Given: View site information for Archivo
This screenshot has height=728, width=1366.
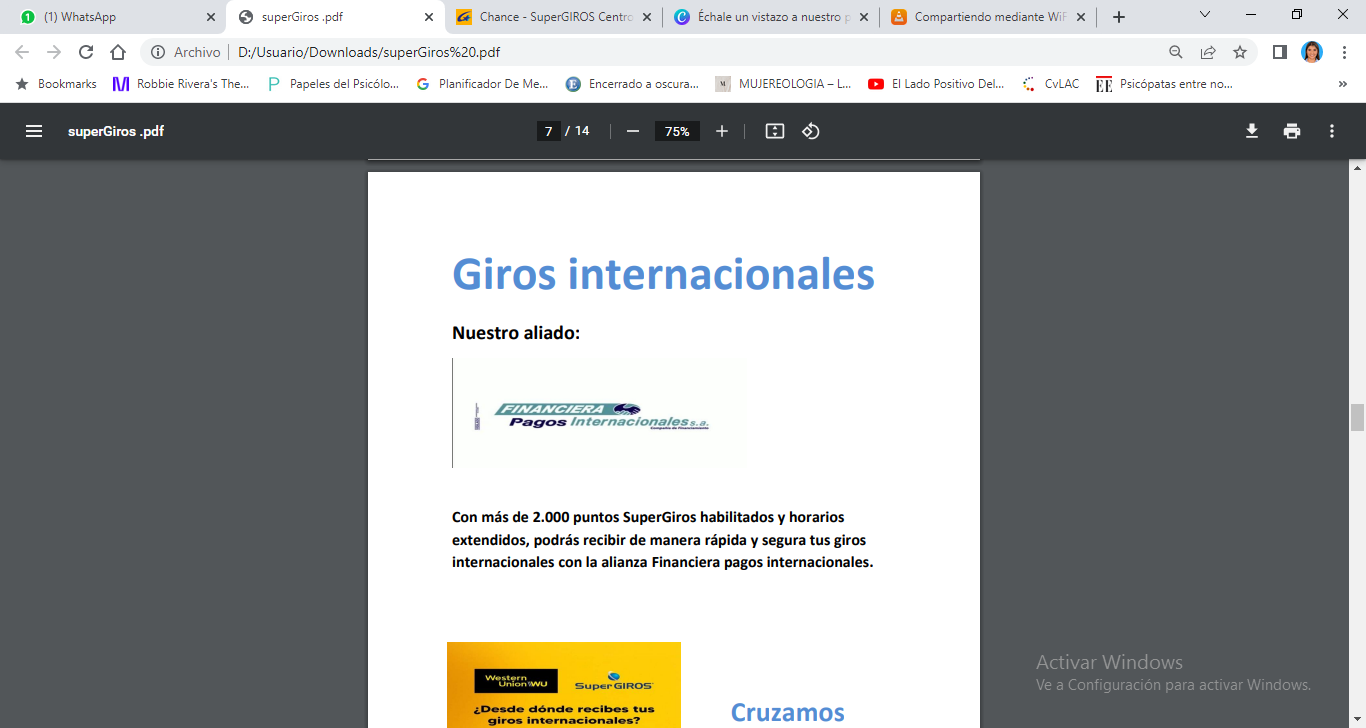Looking at the screenshot, I should point(186,52).
